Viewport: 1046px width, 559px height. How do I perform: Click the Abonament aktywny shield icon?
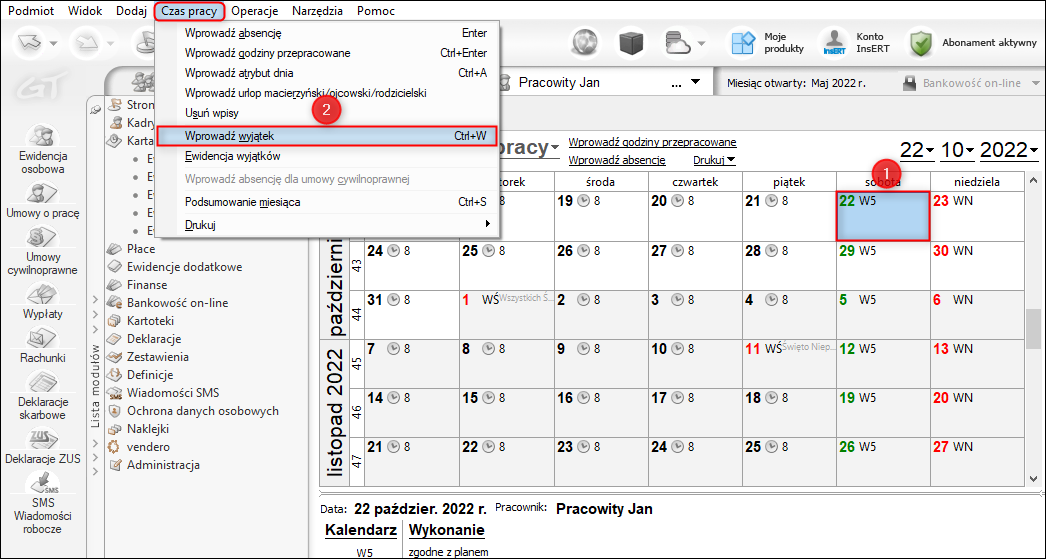point(921,43)
